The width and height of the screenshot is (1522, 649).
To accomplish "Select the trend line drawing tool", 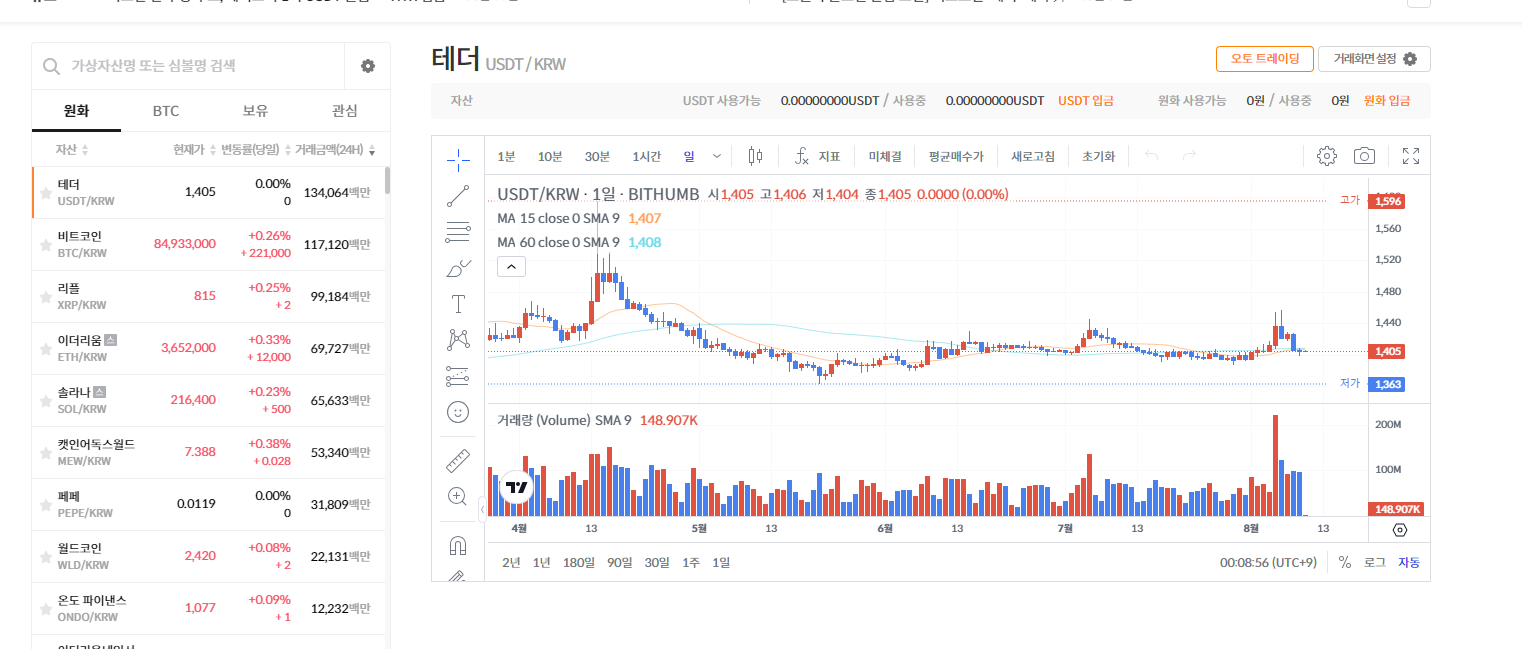I will coord(458,196).
